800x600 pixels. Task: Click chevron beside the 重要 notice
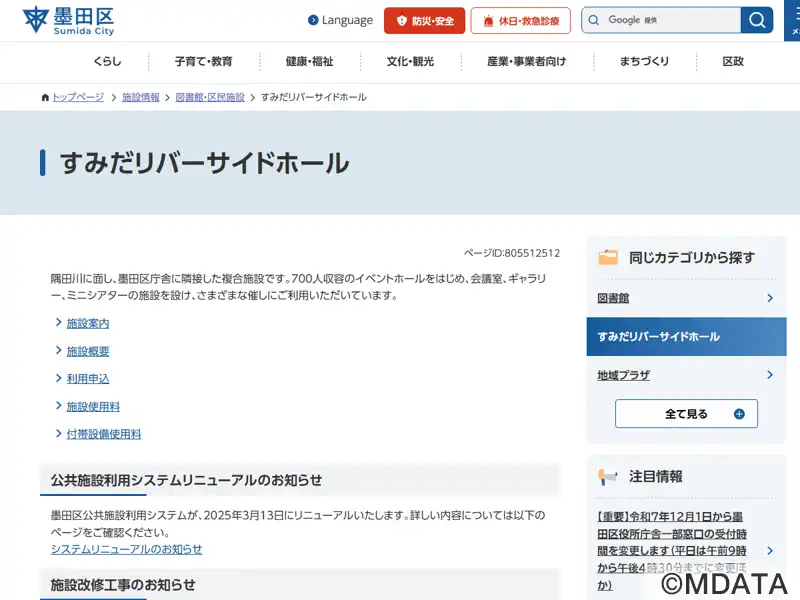coord(770,551)
